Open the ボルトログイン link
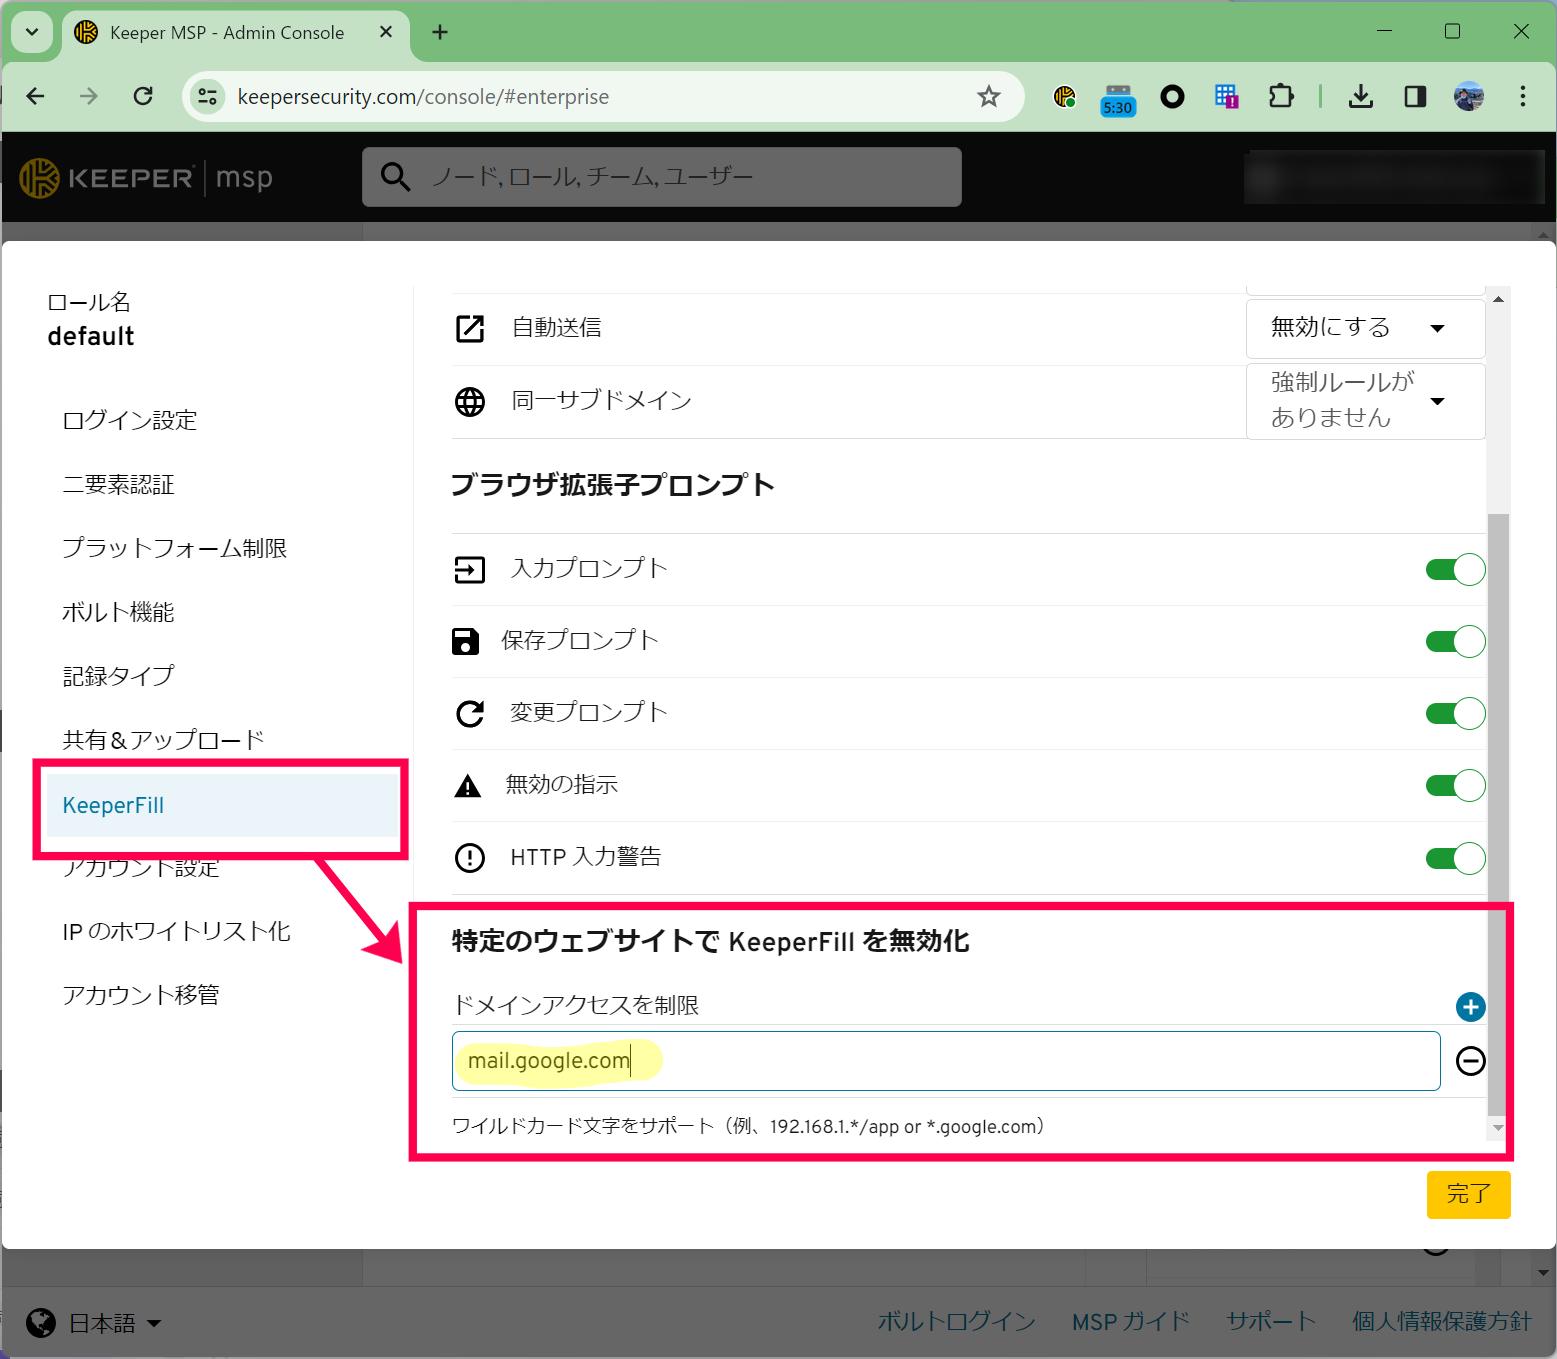 957,1321
